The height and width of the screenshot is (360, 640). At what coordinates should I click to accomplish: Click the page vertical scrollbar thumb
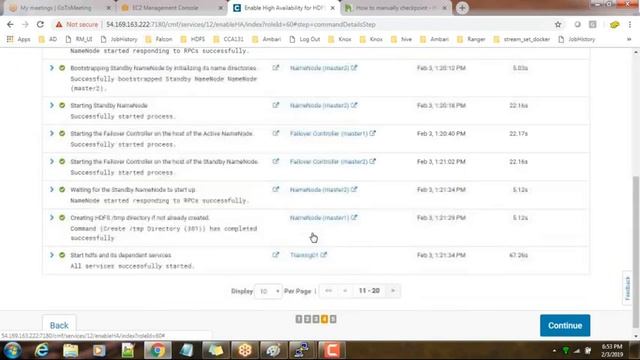(x=635, y=252)
